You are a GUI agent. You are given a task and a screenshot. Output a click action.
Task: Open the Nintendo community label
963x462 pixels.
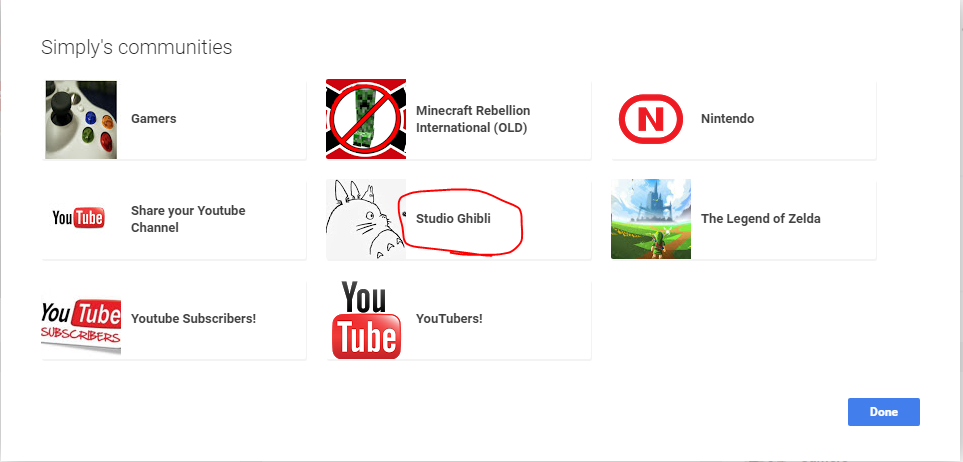pyautogui.click(x=727, y=119)
